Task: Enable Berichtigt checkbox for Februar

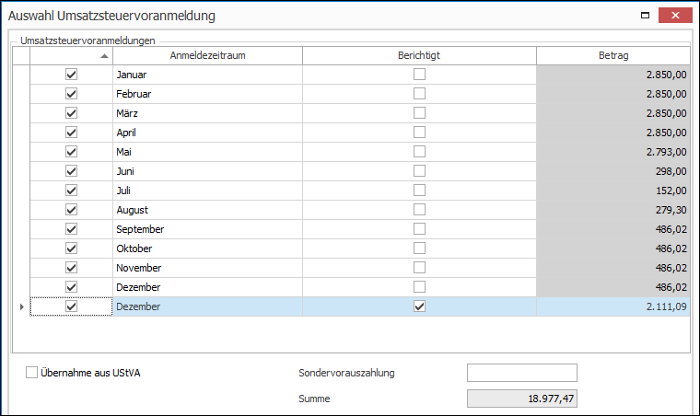Action: point(419,94)
